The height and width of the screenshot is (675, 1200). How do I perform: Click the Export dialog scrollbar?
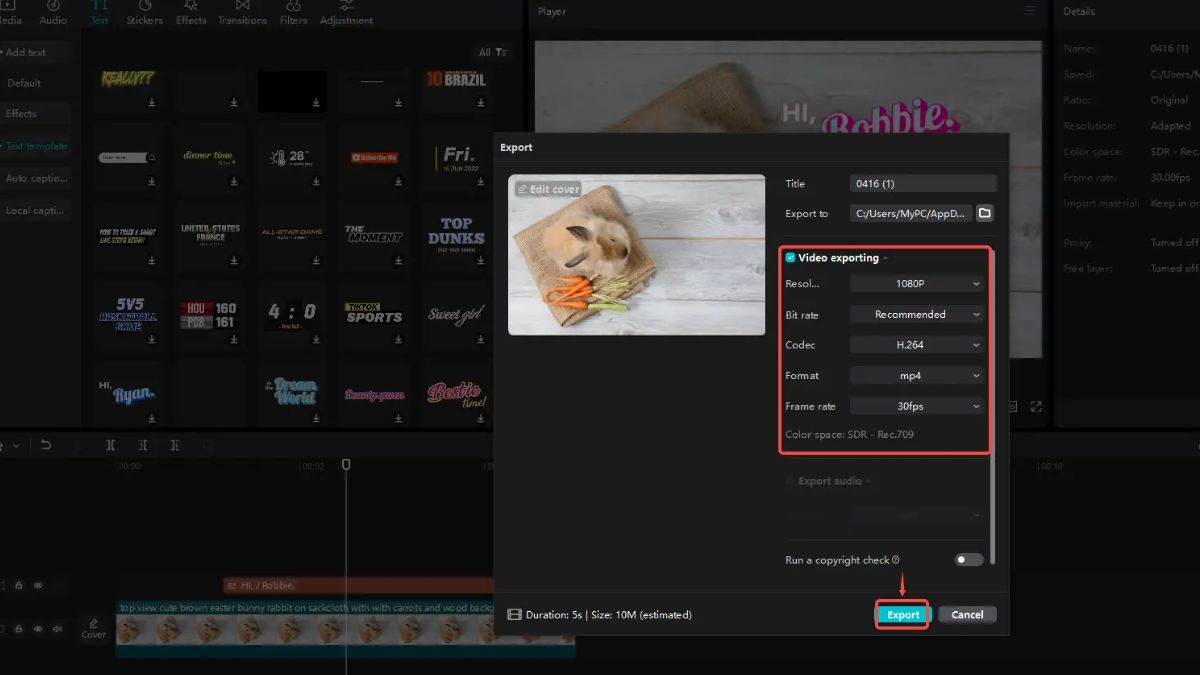coord(993,405)
